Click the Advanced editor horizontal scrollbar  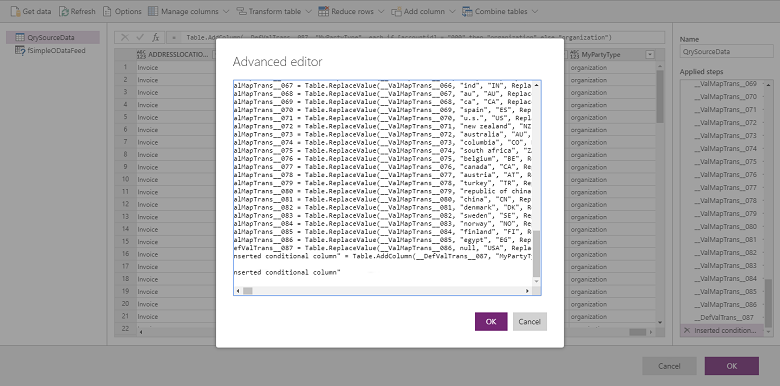[x=248, y=290]
